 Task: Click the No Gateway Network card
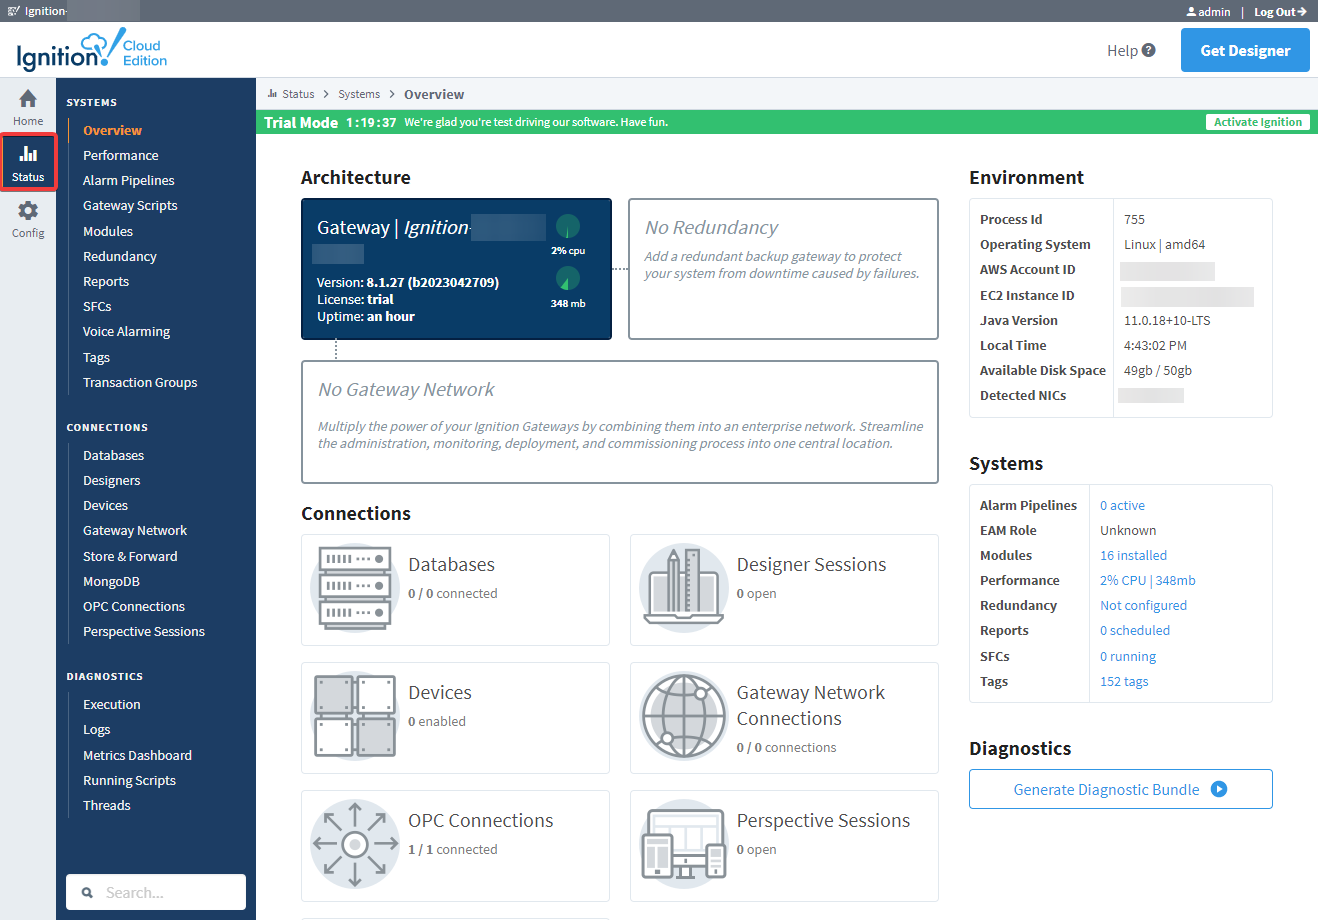coord(620,422)
